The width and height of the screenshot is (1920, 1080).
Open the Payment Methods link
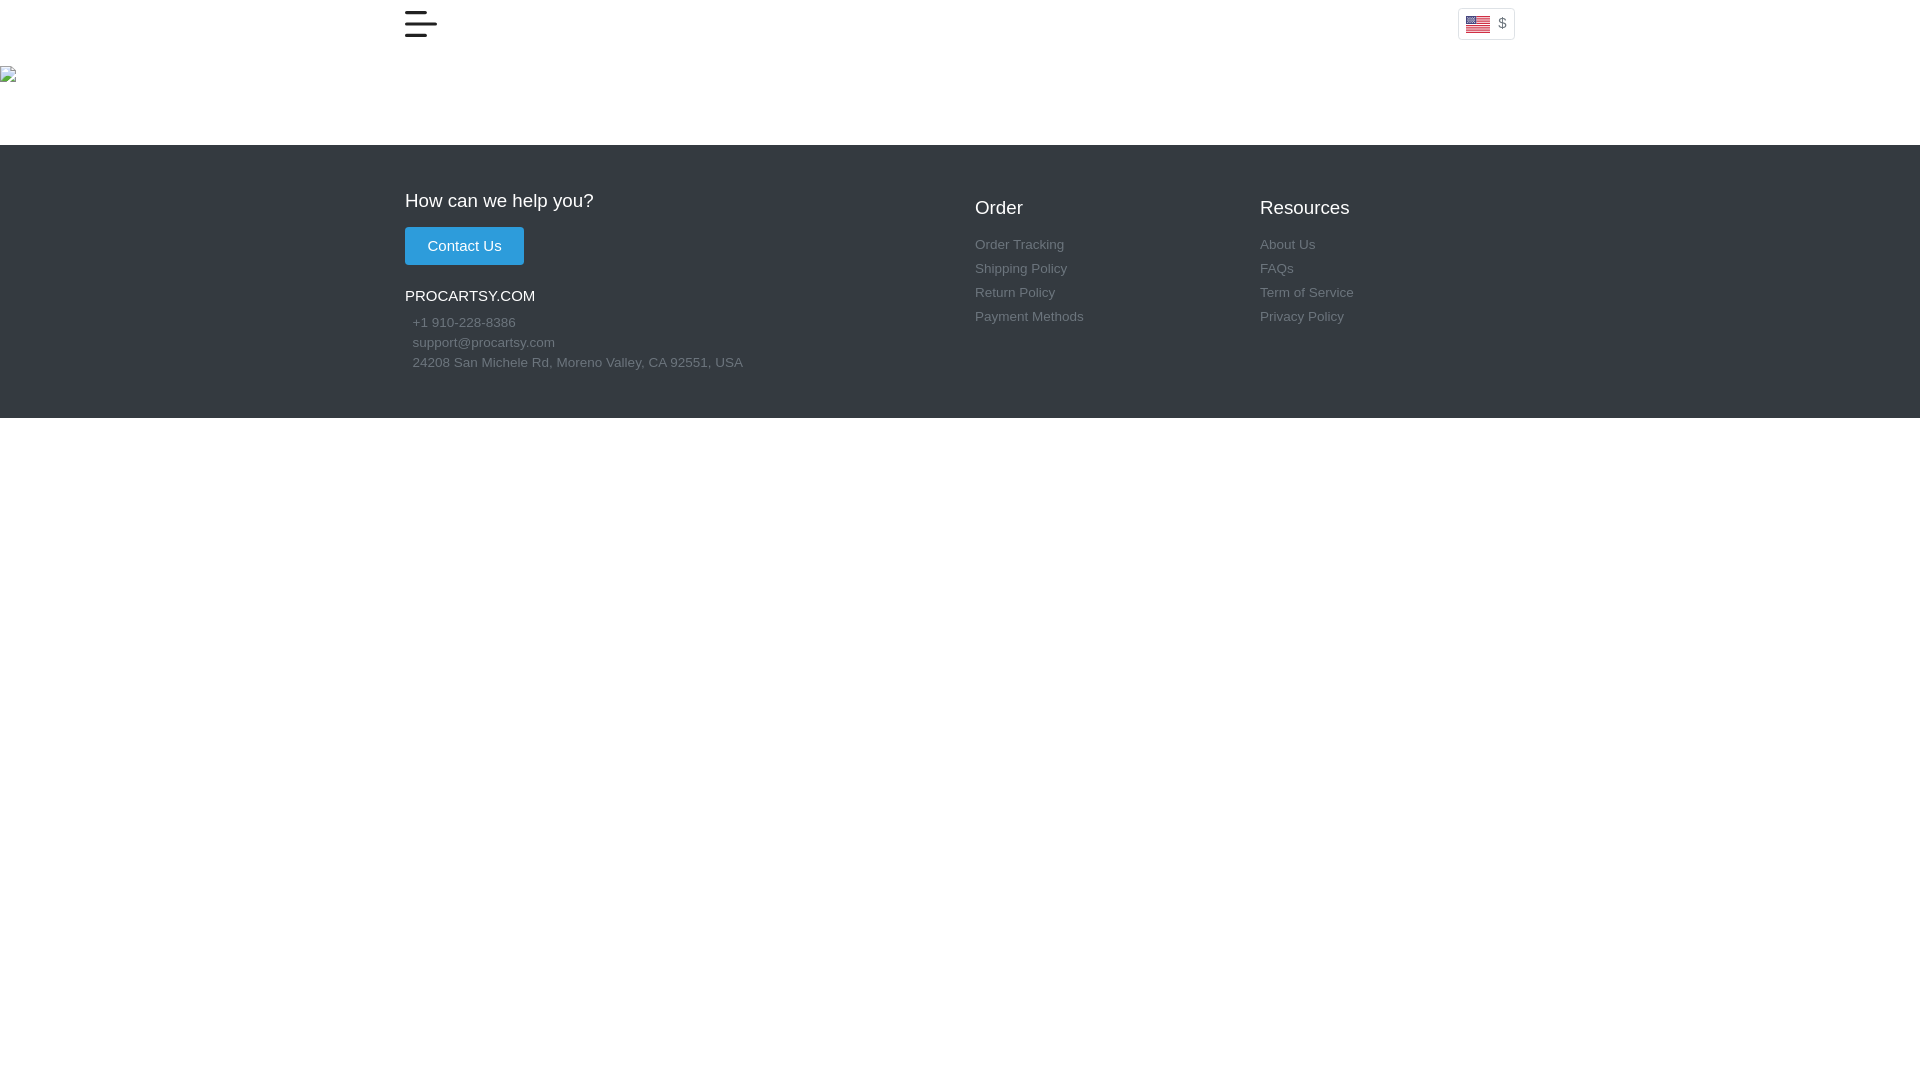coord(1029,317)
